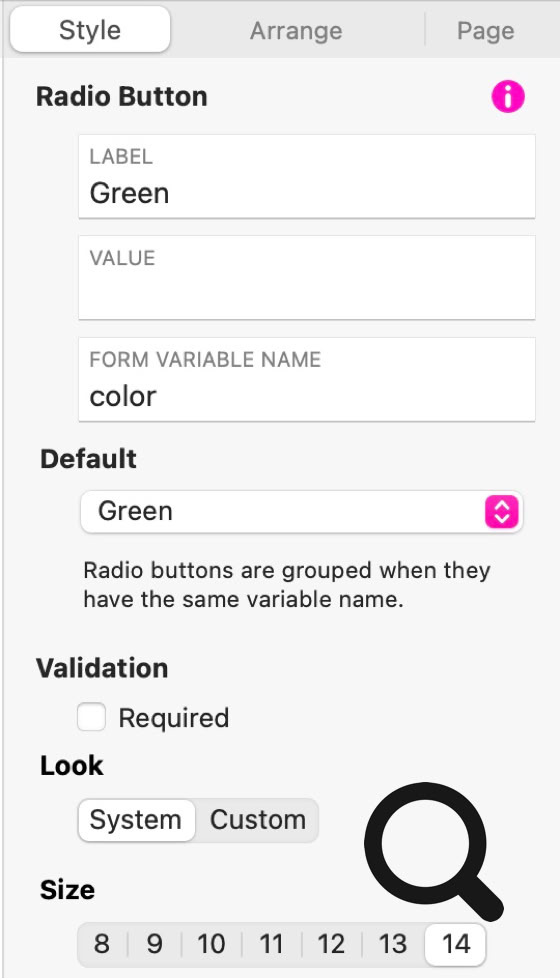Pick size 12
The height and width of the screenshot is (978, 560).
click(x=331, y=944)
